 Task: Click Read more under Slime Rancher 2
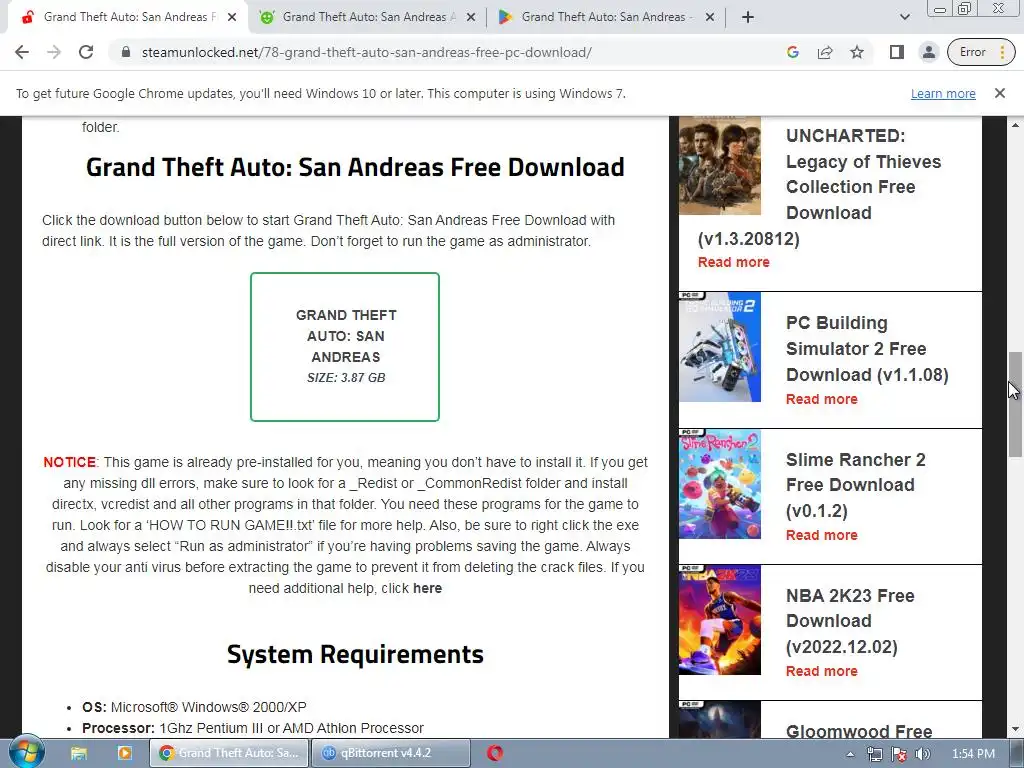click(822, 535)
